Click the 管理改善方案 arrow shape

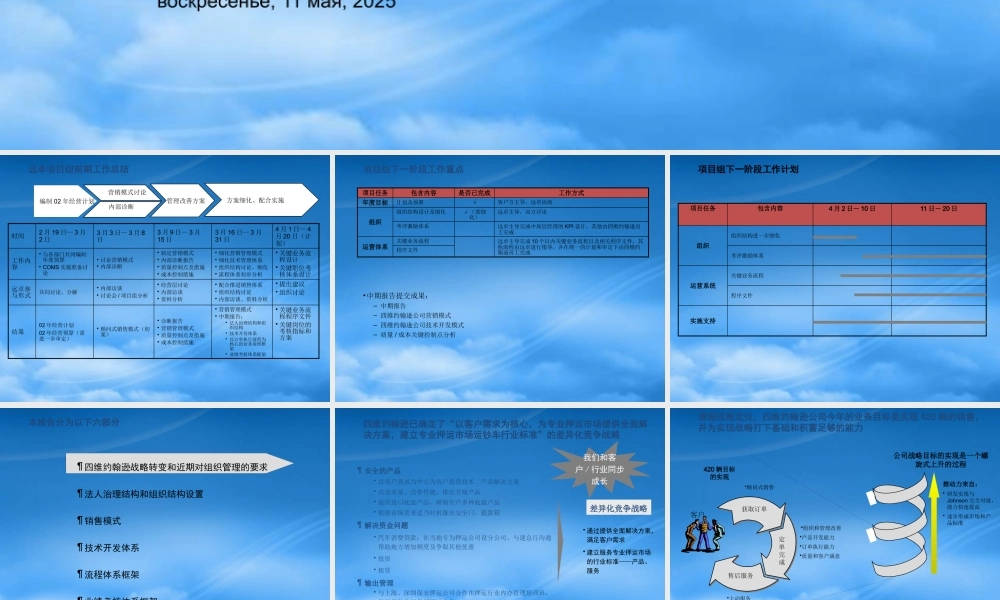tap(182, 200)
